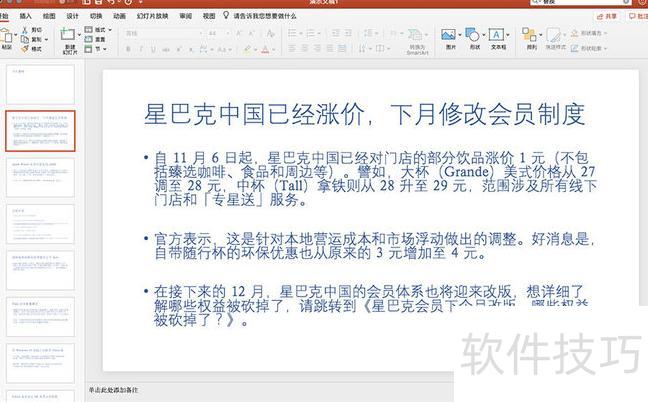Toggle strikethrough formatting
The width and height of the screenshot is (648, 402).
click(x=166, y=50)
